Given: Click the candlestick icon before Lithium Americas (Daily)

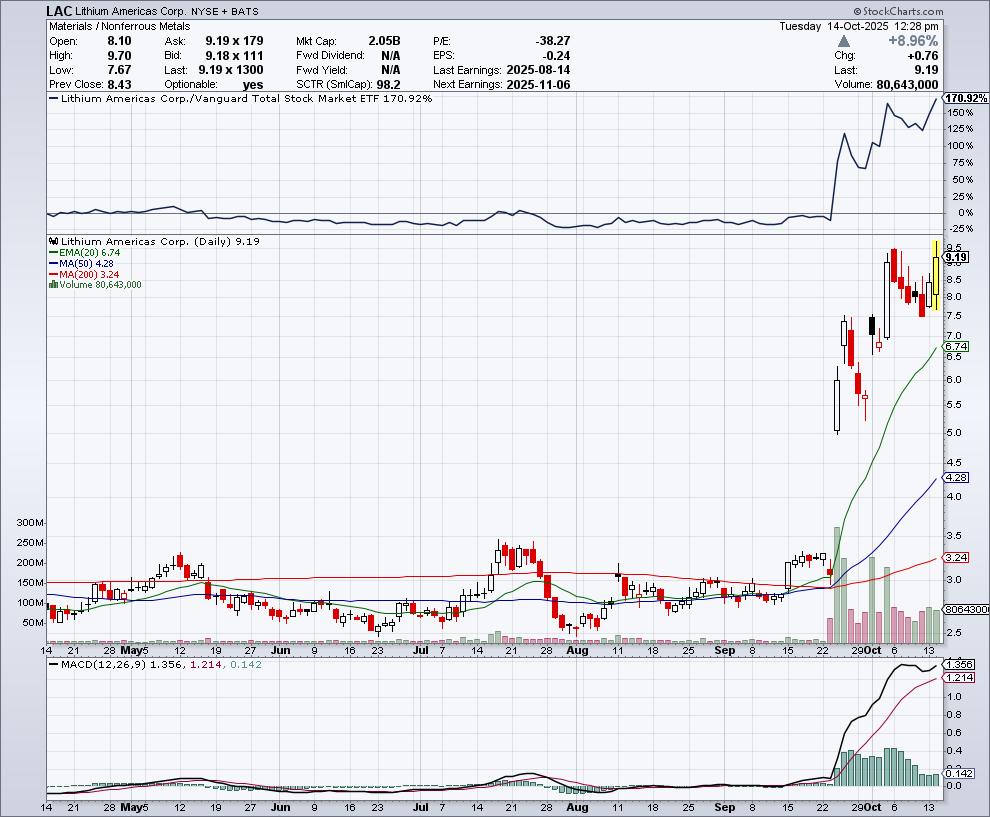Looking at the screenshot, I should (x=54, y=241).
